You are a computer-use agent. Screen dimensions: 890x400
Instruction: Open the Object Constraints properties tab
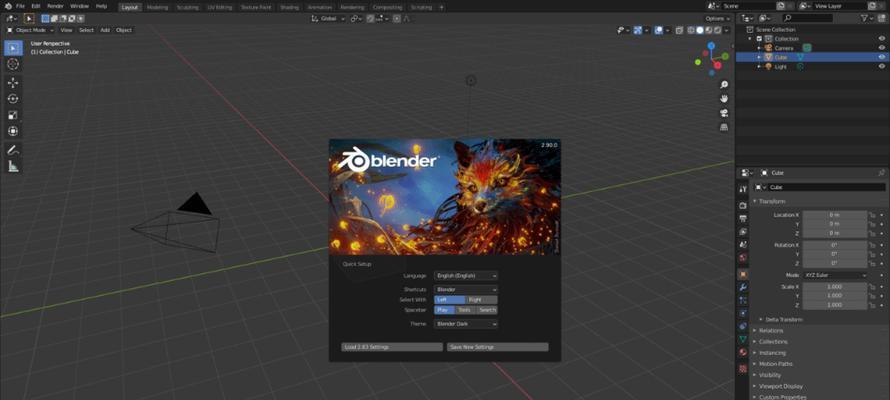click(743, 326)
